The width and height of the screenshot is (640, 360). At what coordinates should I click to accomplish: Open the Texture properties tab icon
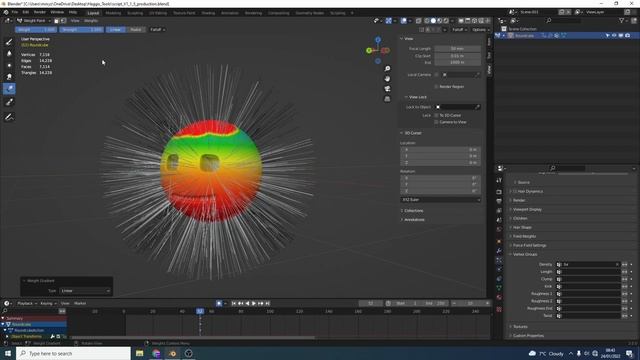point(499,309)
